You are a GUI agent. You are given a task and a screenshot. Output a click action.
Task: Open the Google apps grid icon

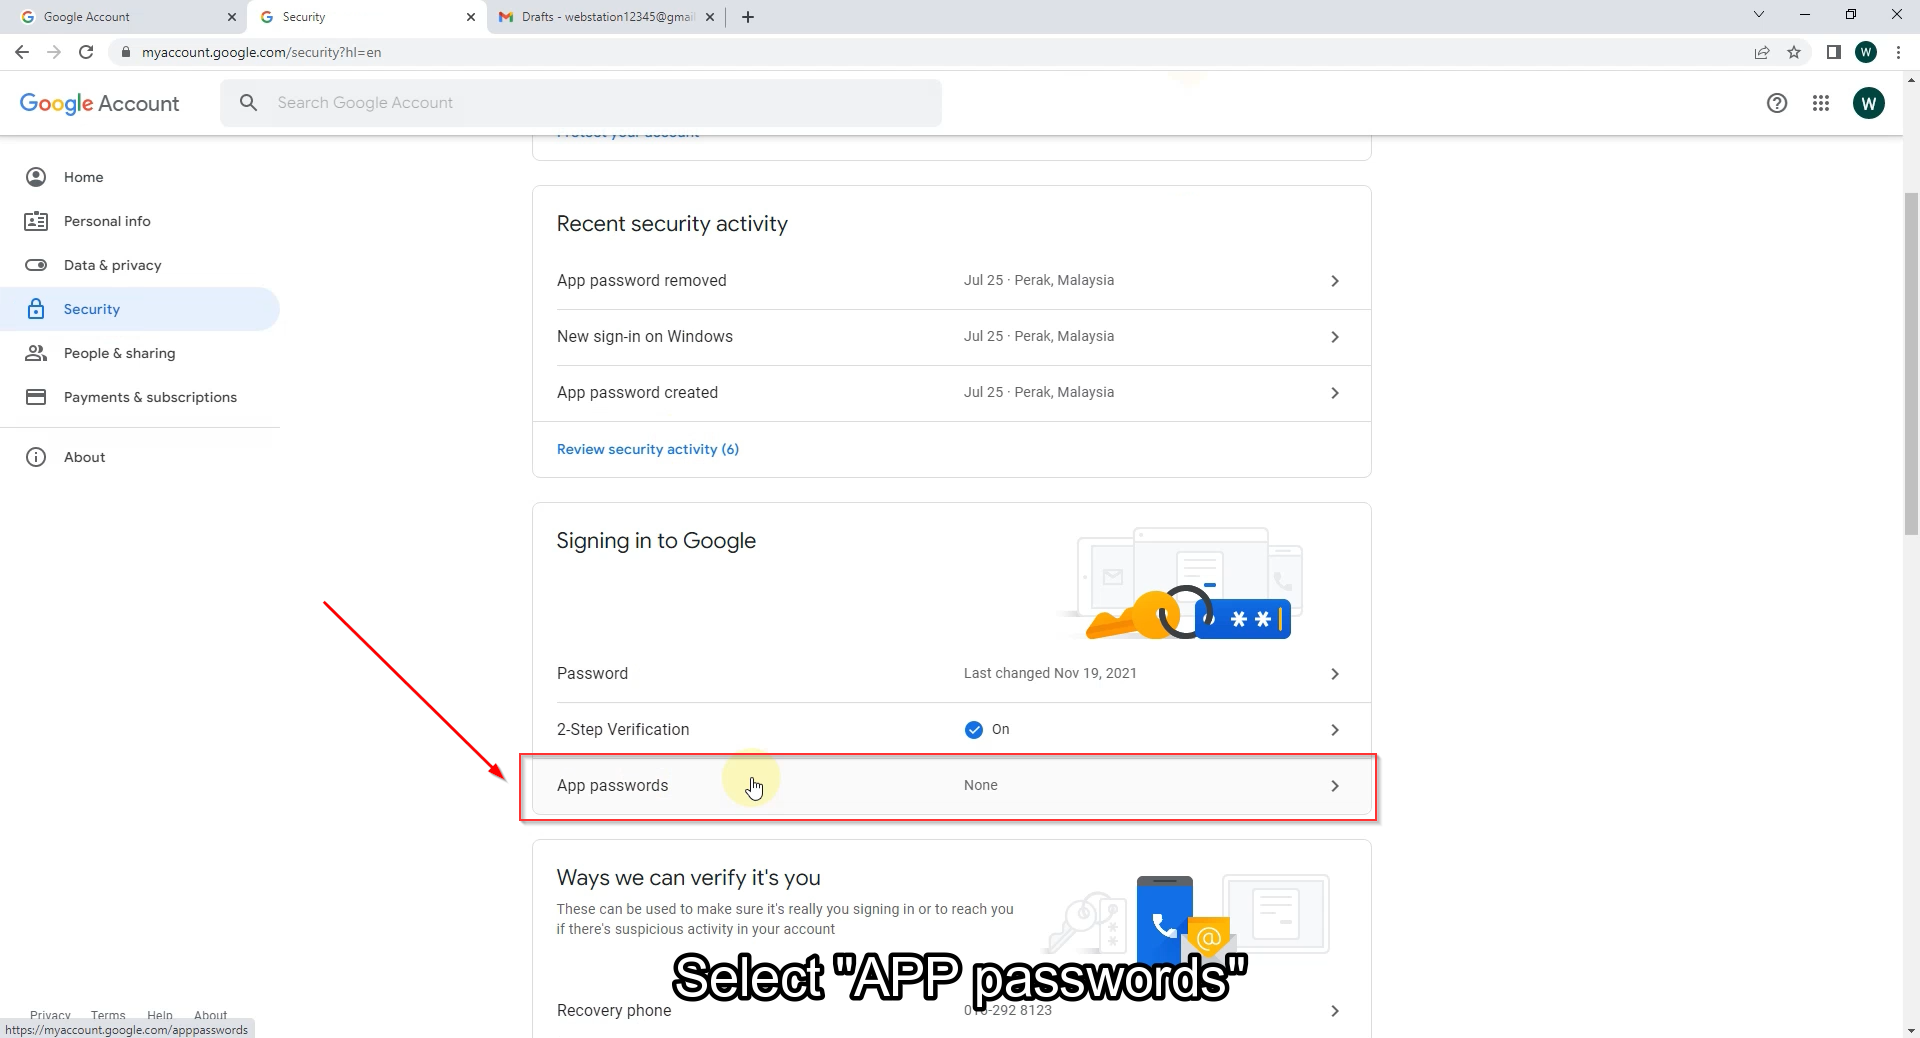[x=1821, y=103]
